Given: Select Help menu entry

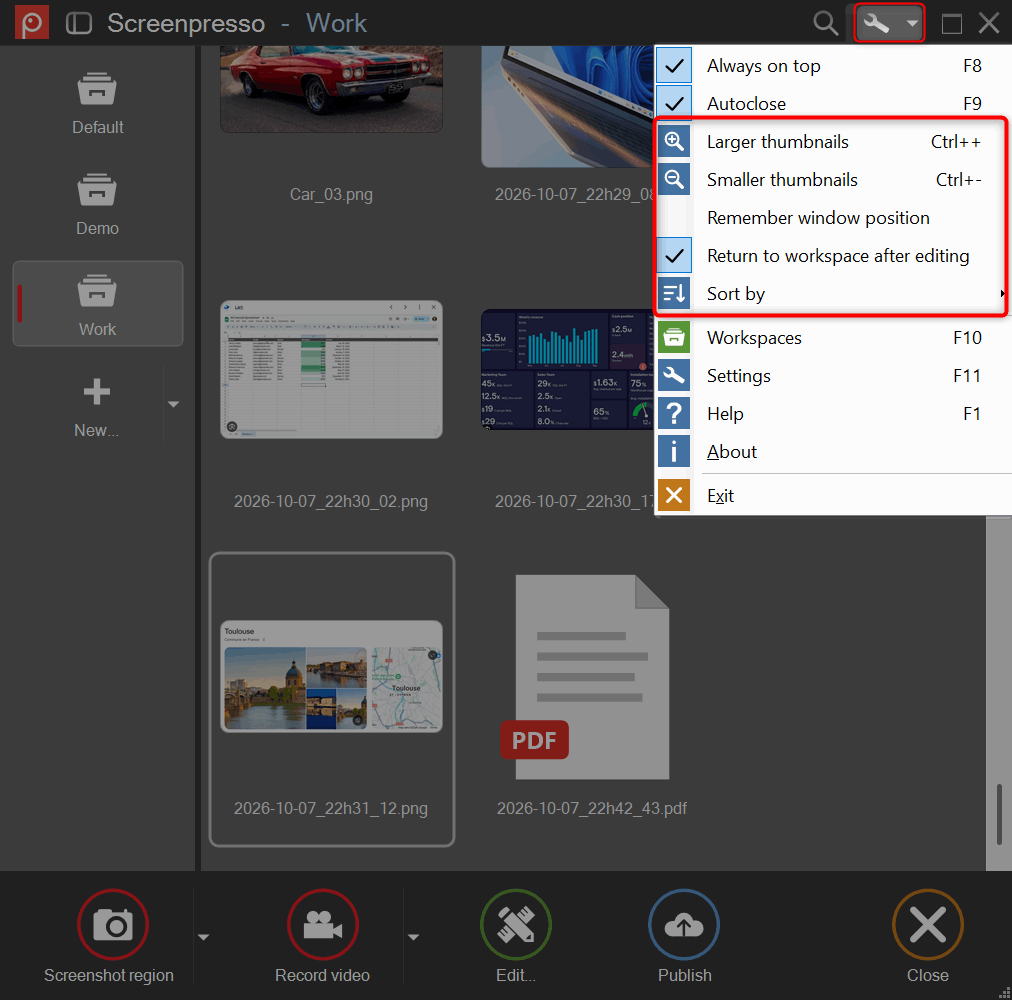Looking at the screenshot, I should 833,414.
